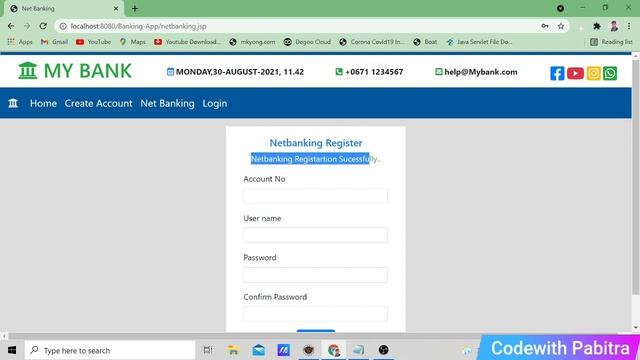Focus the User name input field
Viewport: 640px width, 360px height.
(x=316, y=235)
